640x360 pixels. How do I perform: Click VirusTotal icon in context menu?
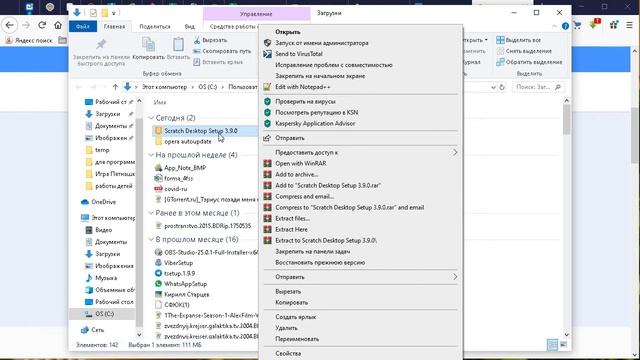[x=267, y=54]
